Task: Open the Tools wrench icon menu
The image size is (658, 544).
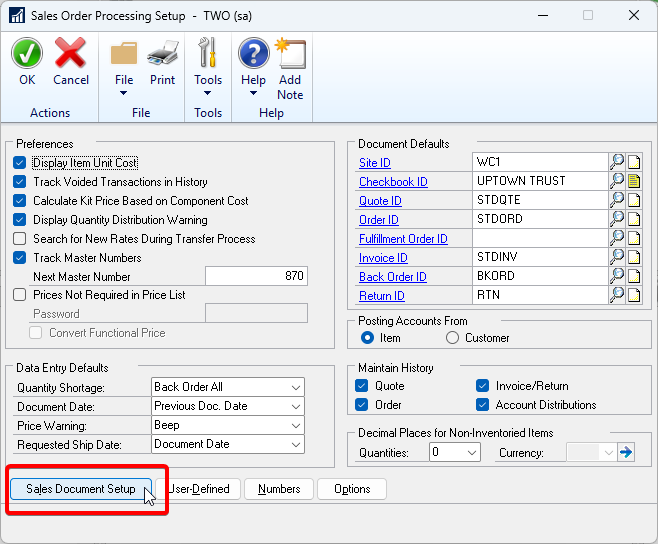Action: tap(208, 62)
